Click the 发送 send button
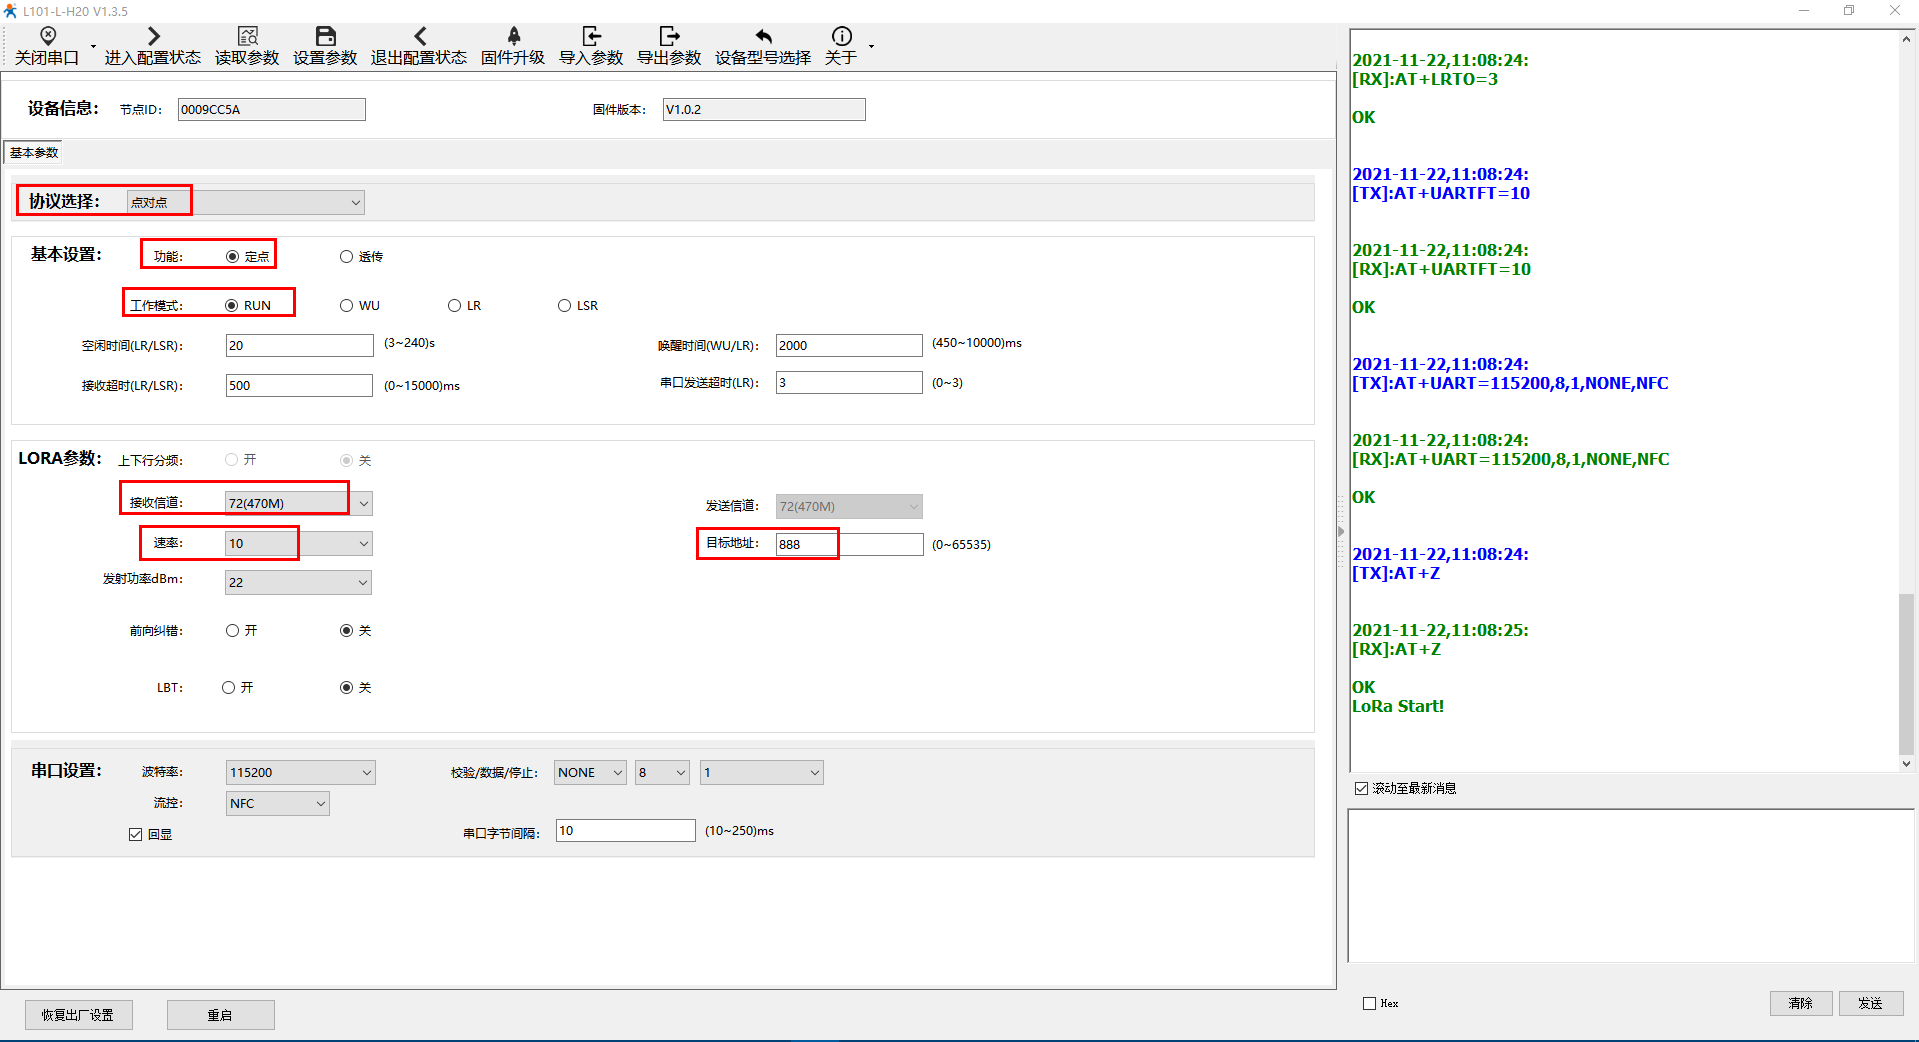The width and height of the screenshot is (1919, 1042). pos(1870,1003)
